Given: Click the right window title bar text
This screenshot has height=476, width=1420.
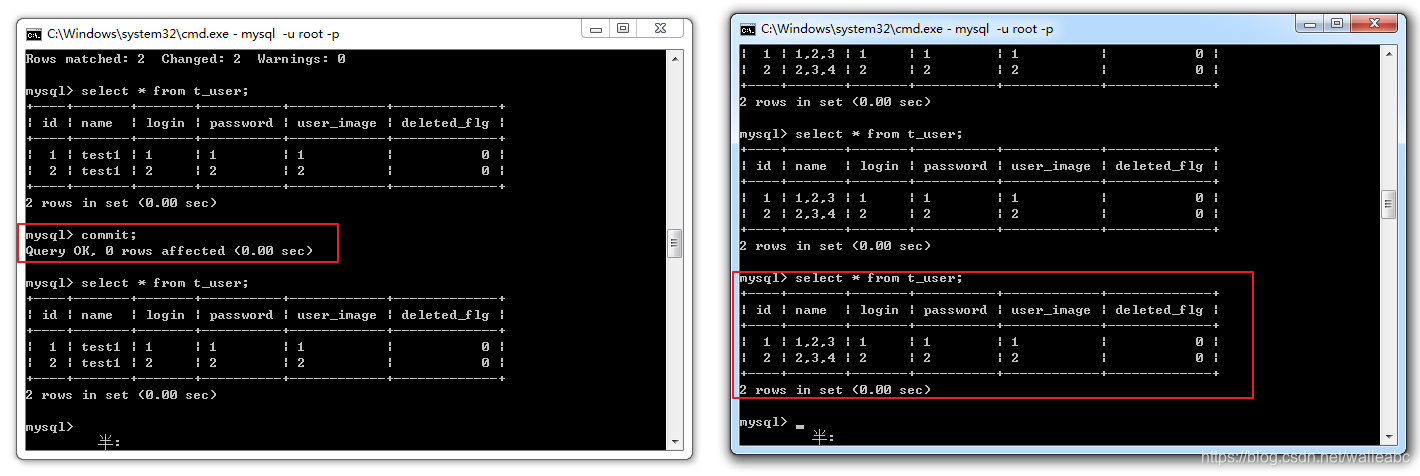Looking at the screenshot, I should coord(907,29).
